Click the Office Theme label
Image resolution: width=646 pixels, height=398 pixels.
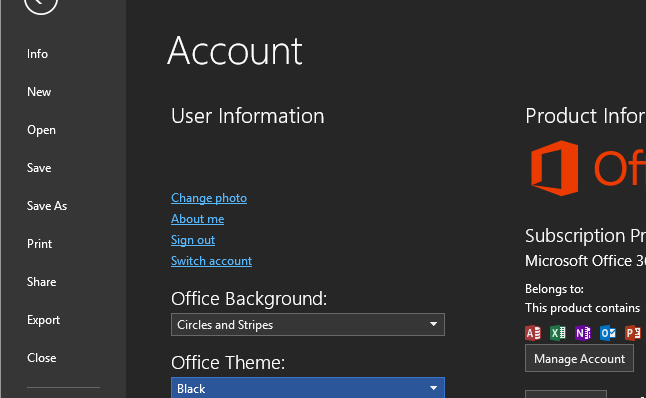pos(228,363)
